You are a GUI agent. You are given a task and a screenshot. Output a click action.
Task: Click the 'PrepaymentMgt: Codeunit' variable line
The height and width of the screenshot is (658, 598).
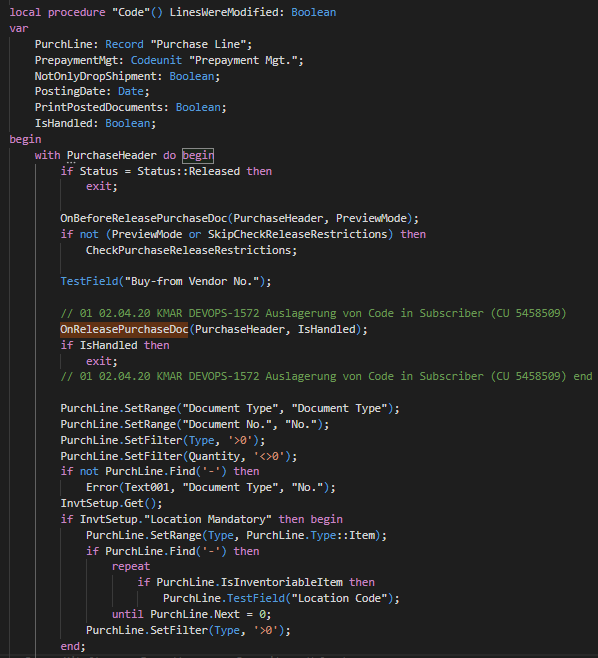(169, 60)
